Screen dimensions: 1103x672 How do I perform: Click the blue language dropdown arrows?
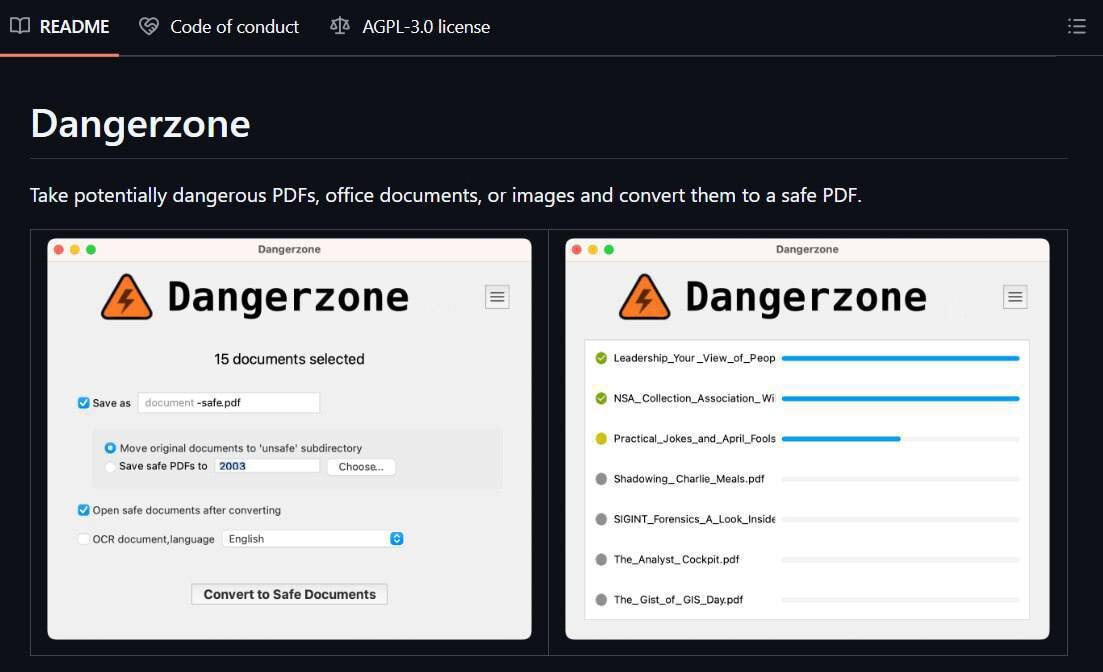(397, 539)
